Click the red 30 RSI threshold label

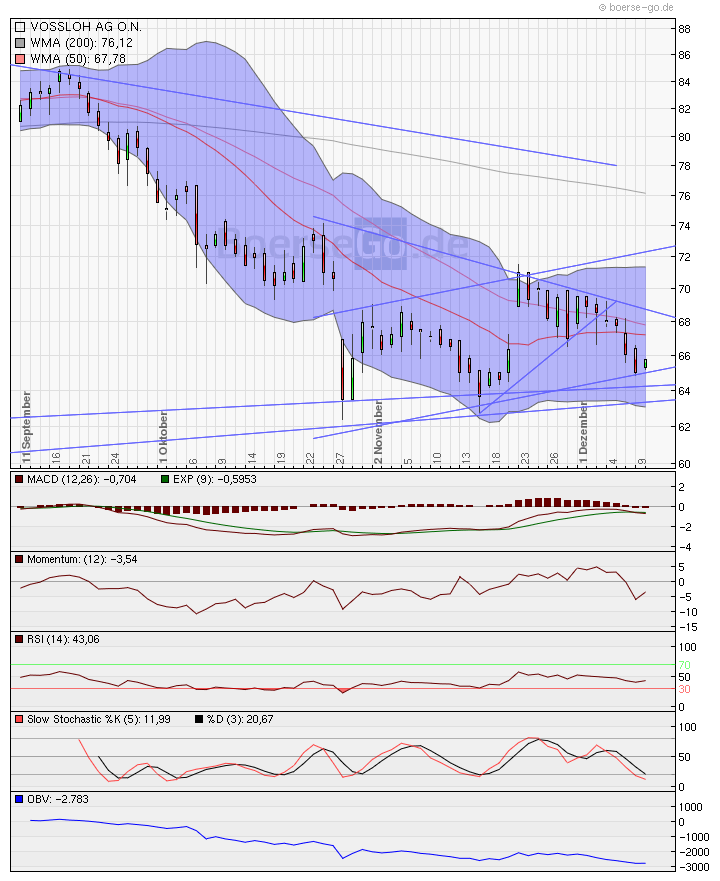point(684,689)
